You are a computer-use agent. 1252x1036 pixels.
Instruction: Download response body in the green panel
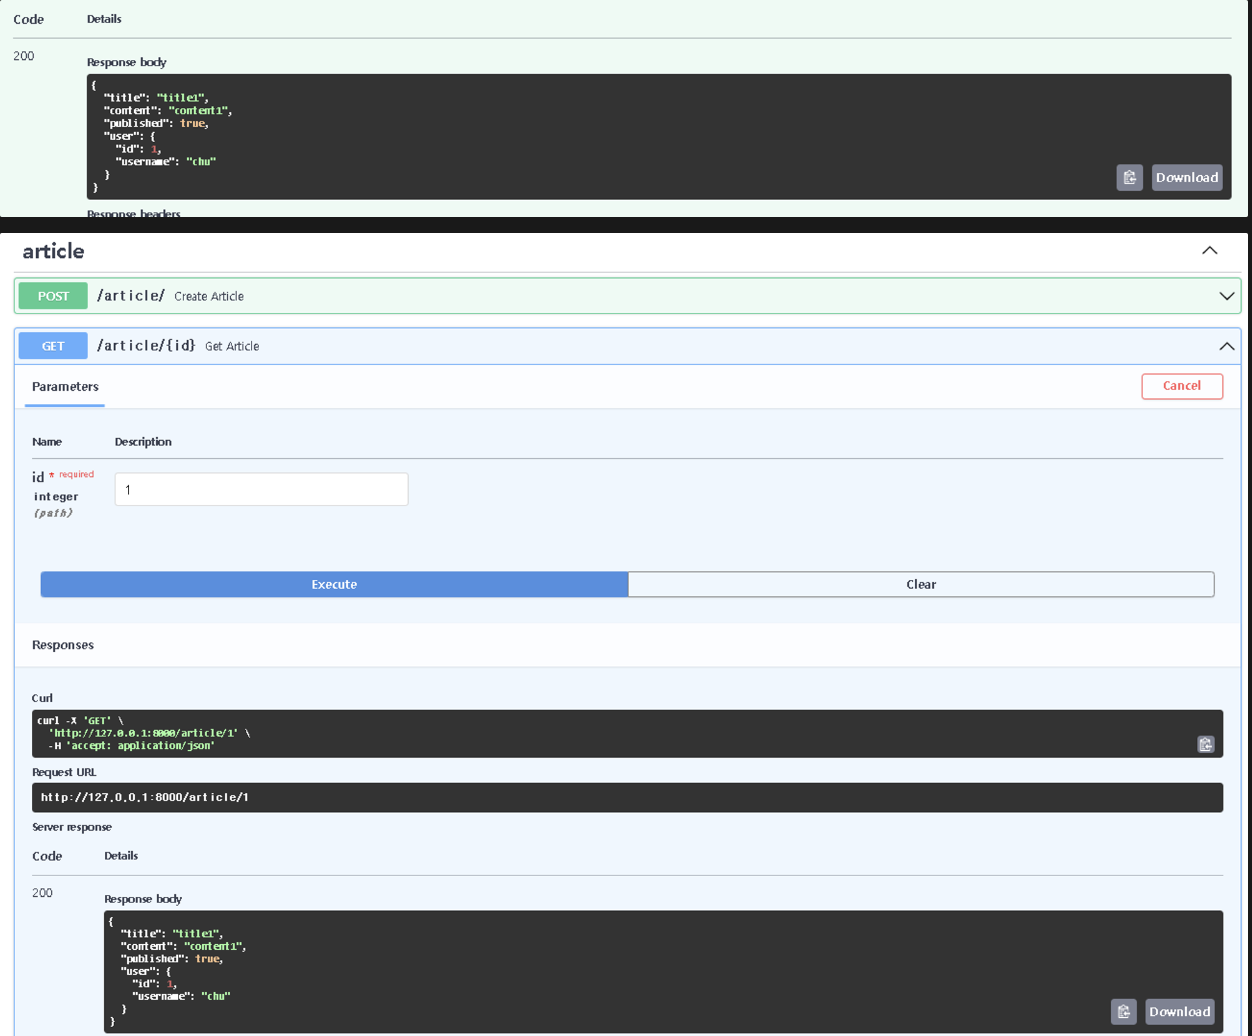click(1187, 178)
